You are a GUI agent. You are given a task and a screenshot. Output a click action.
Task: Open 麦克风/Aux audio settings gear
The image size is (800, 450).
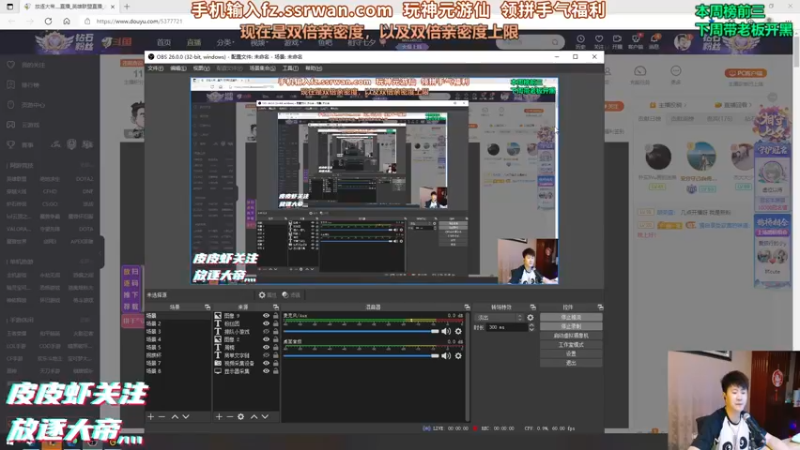click(458, 331)
